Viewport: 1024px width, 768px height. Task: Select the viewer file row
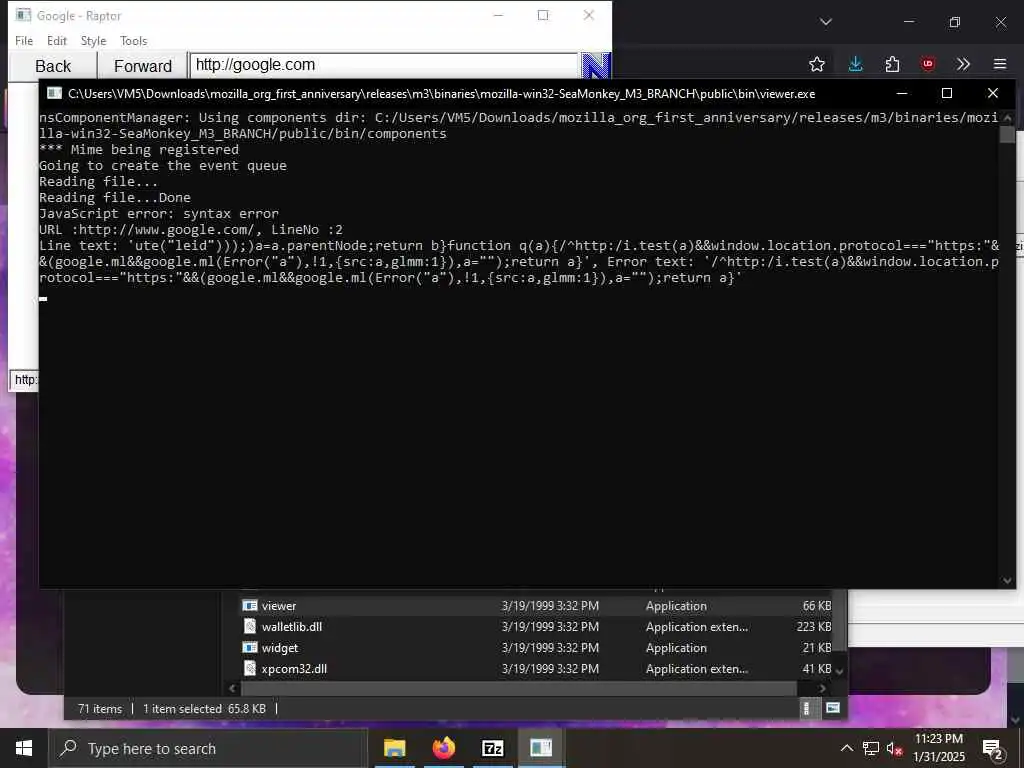[537, 605]
